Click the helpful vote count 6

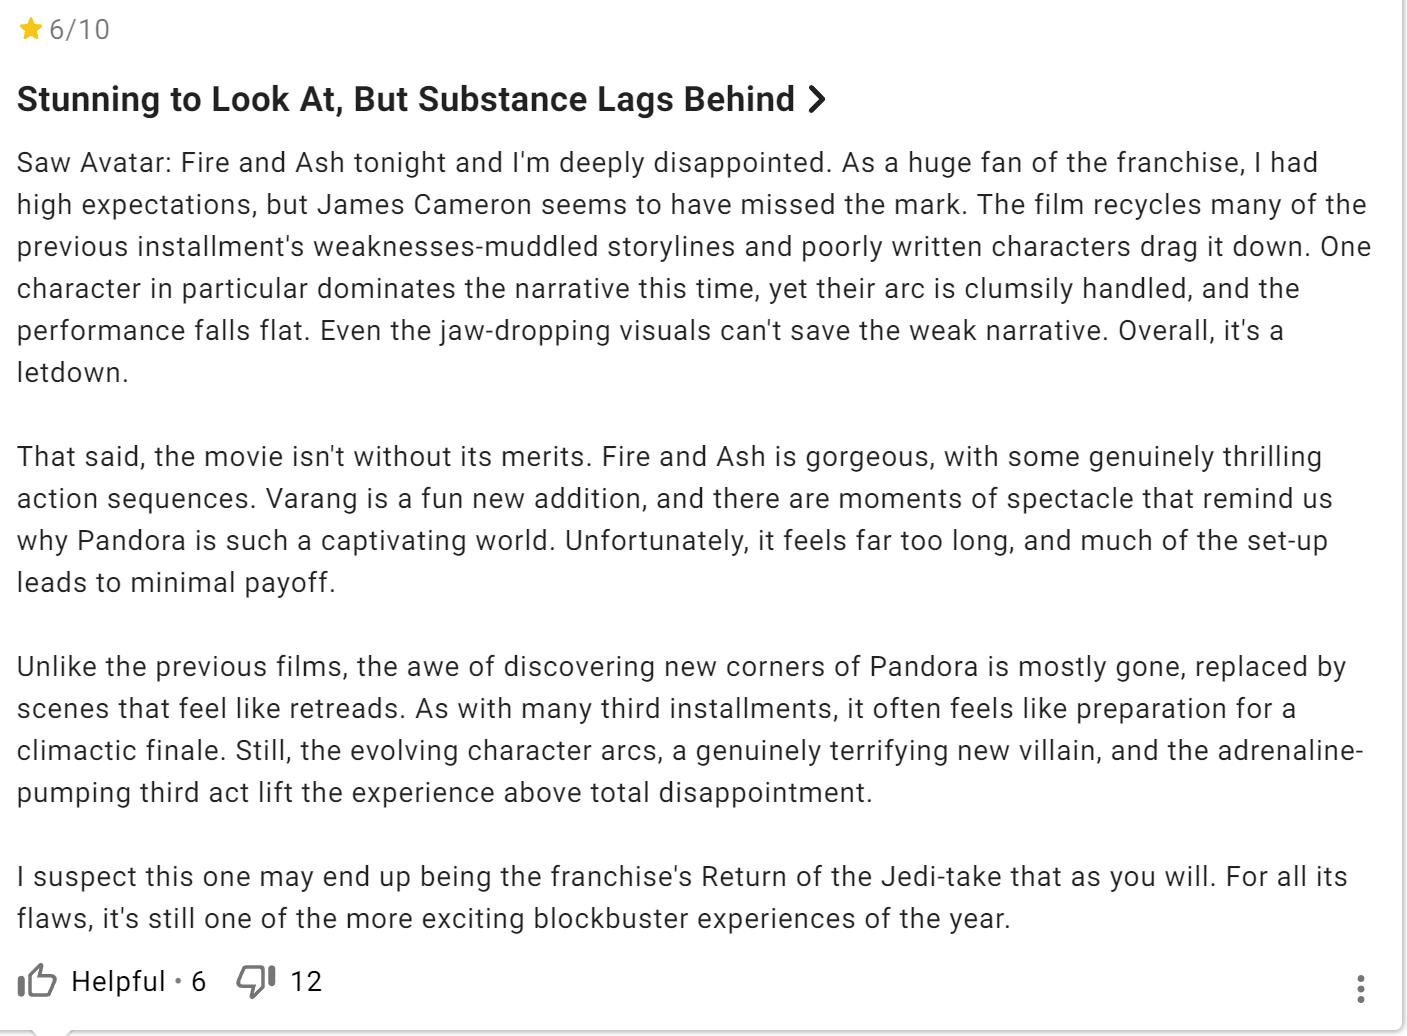[198, 981]
